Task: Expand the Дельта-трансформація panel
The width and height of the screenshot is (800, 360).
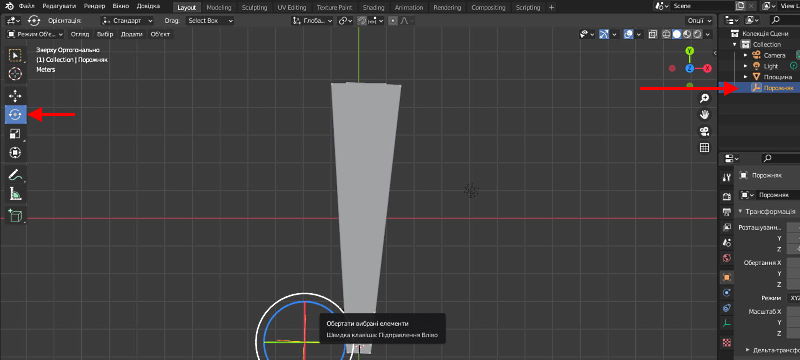Action: [x=747, y=350]
